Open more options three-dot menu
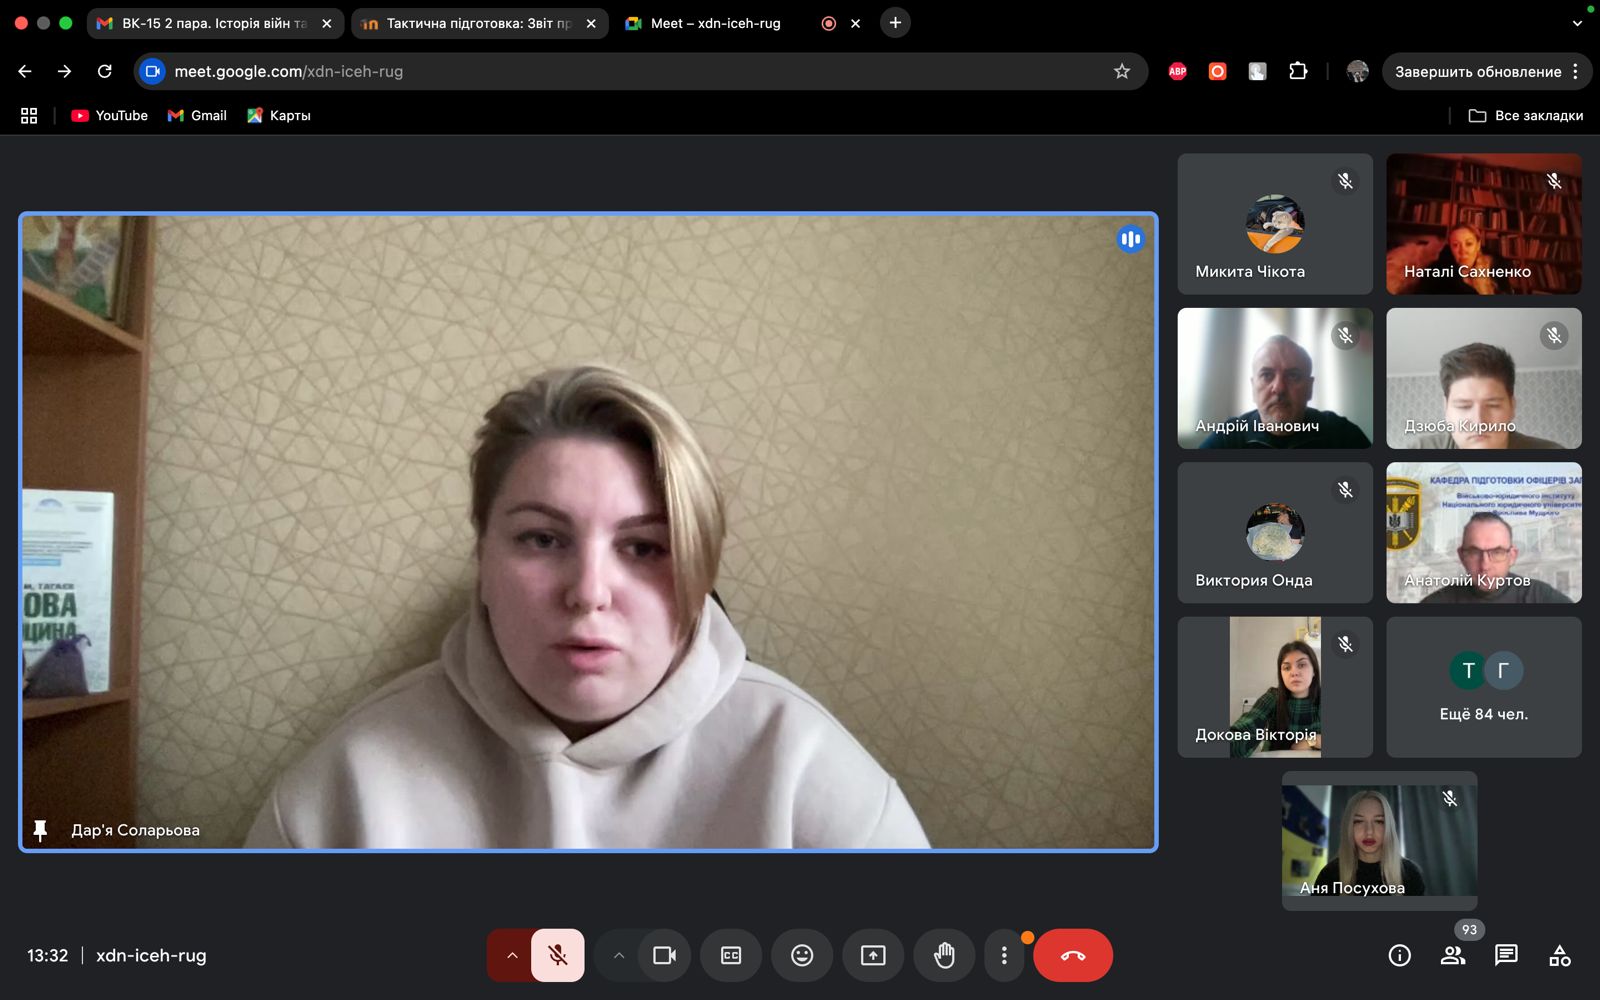 (1004, 955)
